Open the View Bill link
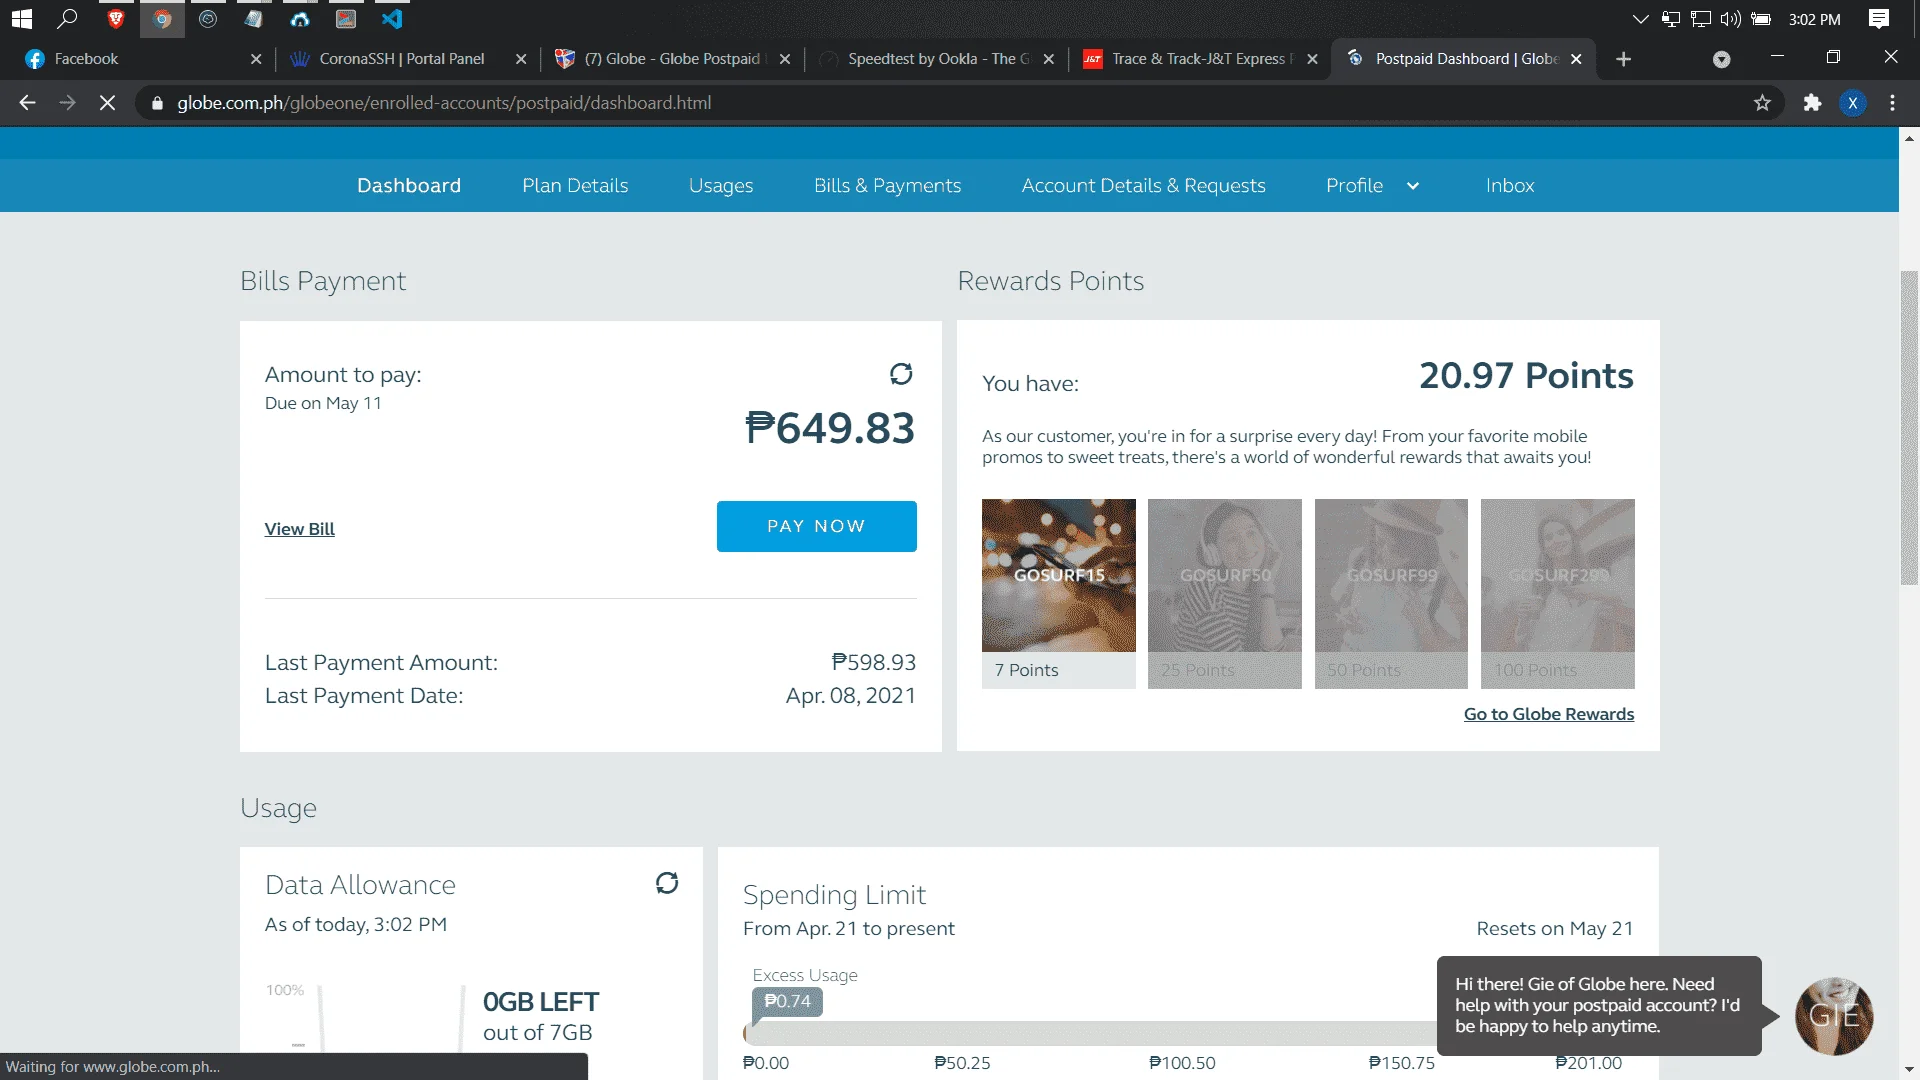This screenshot has height=1080, width=1920. pos(299,529)
